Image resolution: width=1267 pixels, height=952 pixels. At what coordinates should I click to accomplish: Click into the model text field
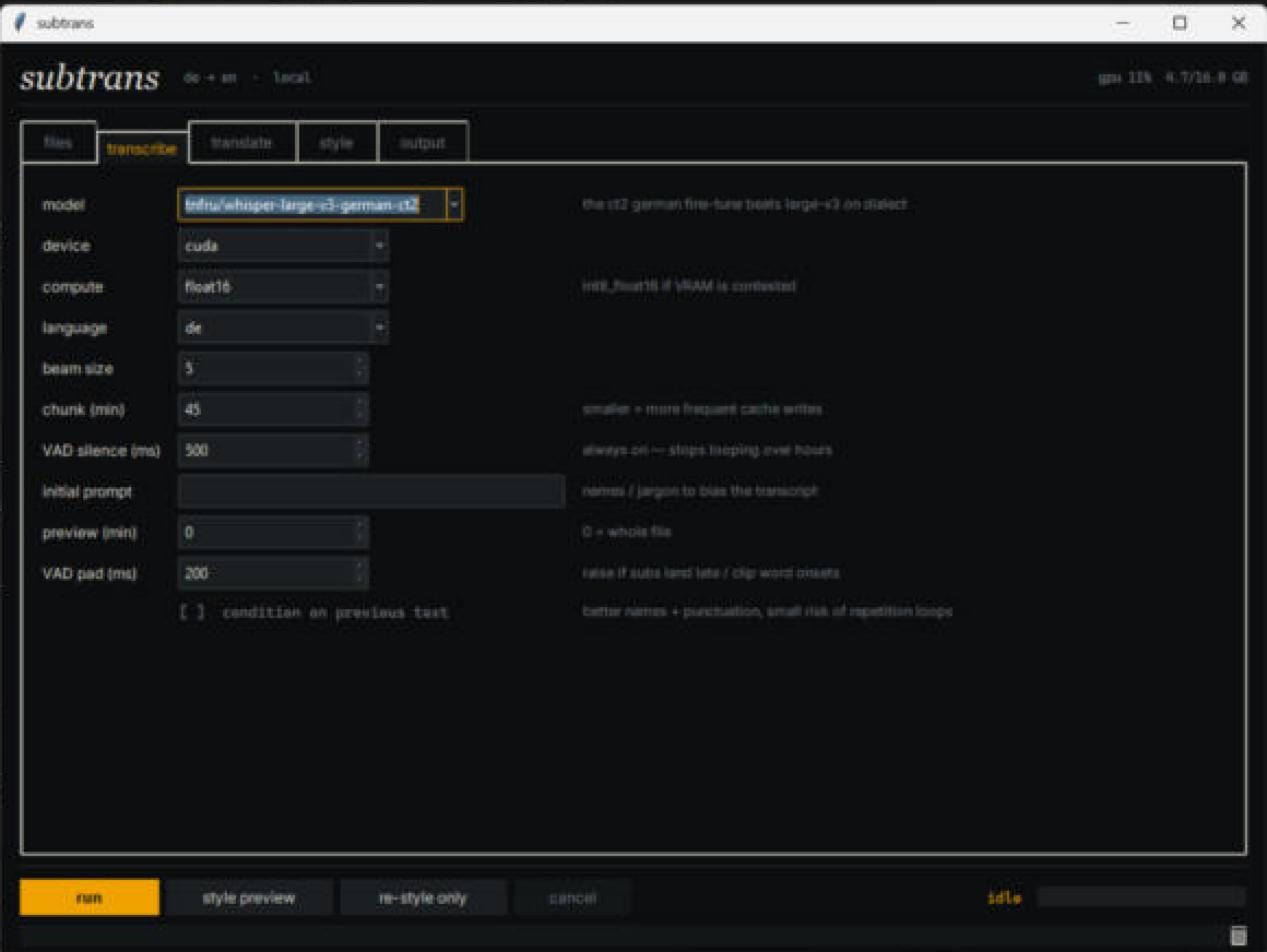(312, 204)
